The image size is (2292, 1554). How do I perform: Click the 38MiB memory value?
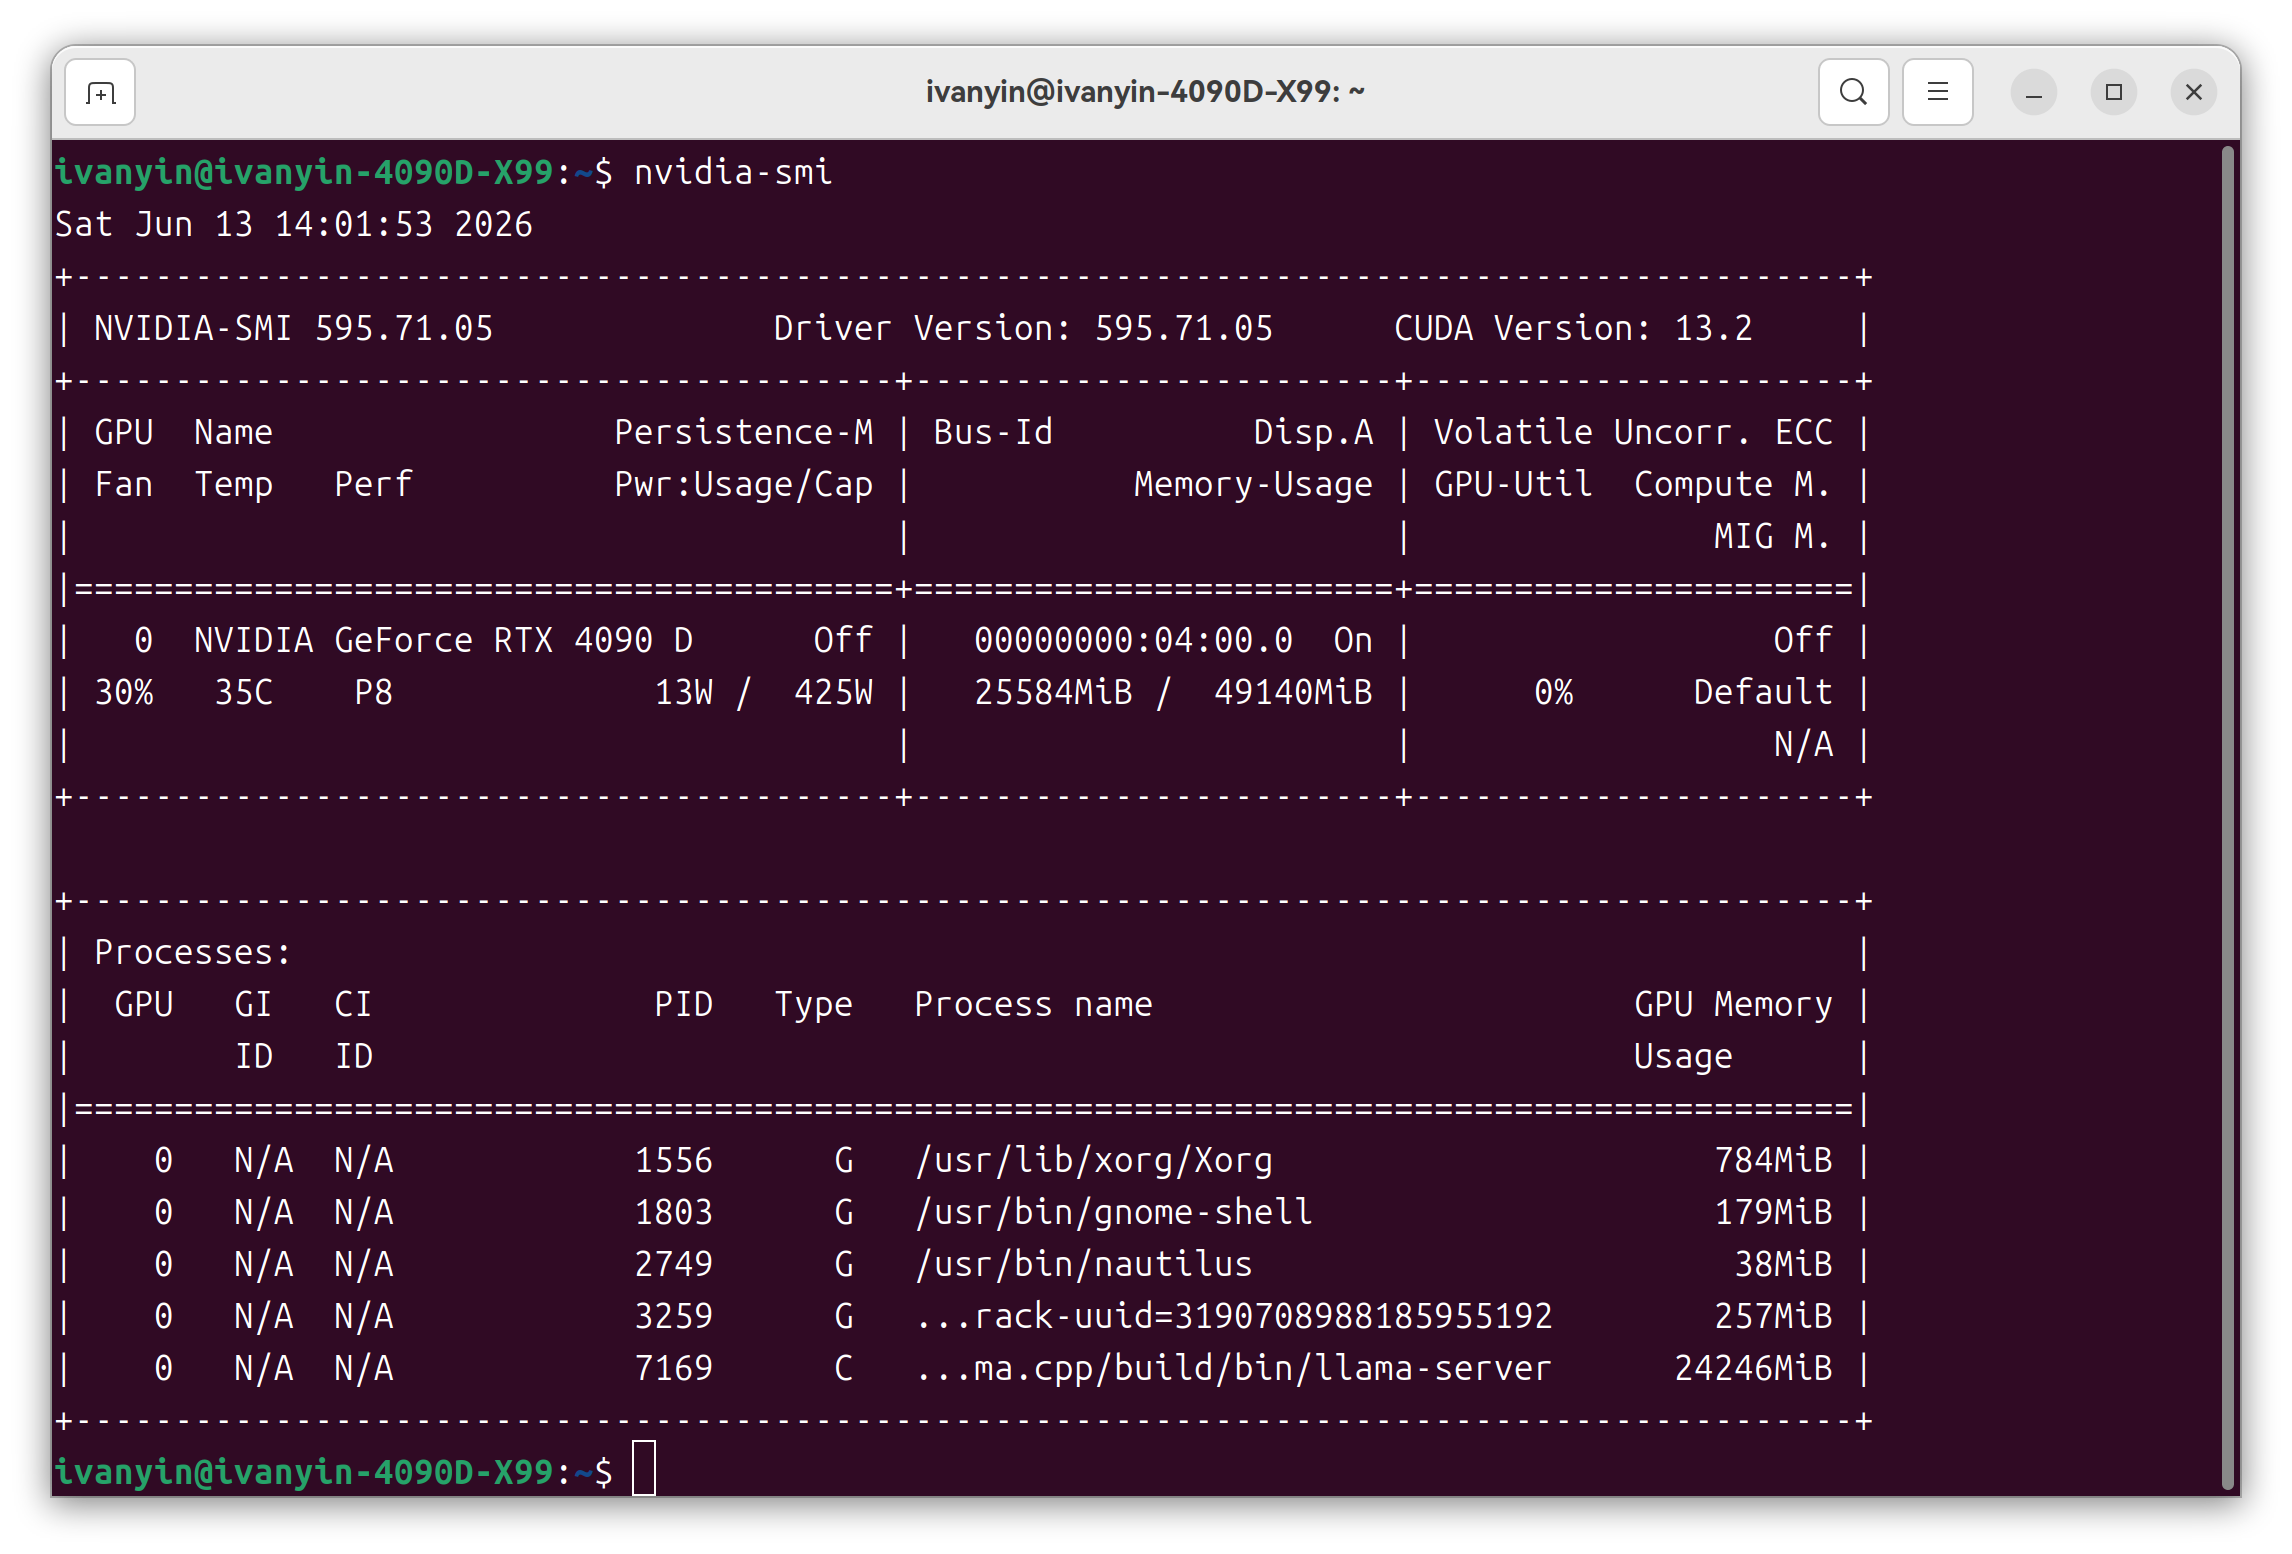(x=1783, y=1264)
